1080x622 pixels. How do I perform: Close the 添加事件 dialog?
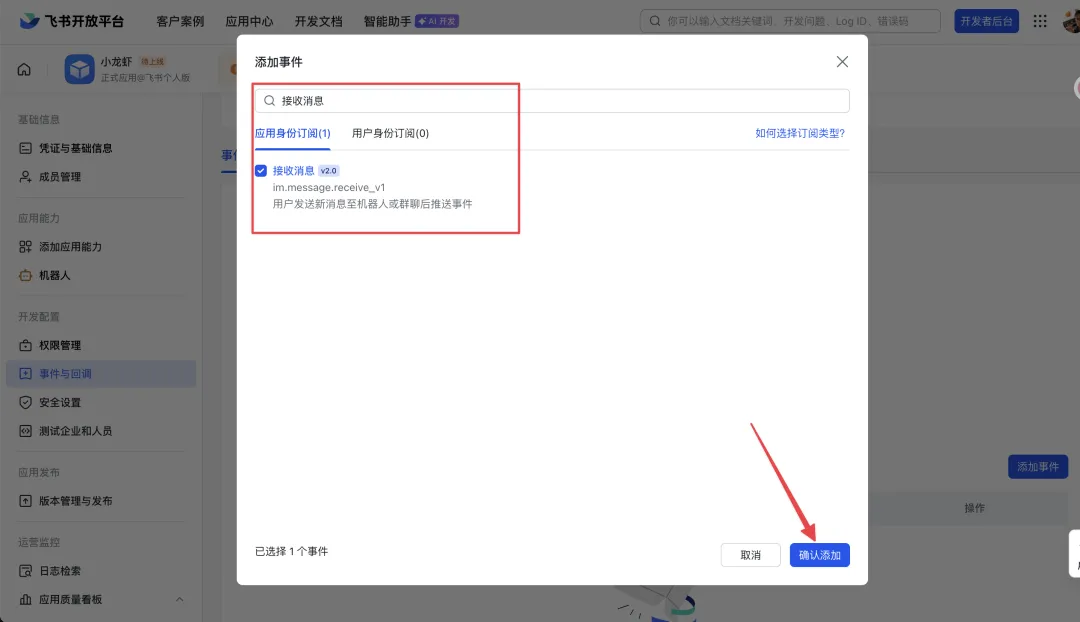tap(842, 62)
